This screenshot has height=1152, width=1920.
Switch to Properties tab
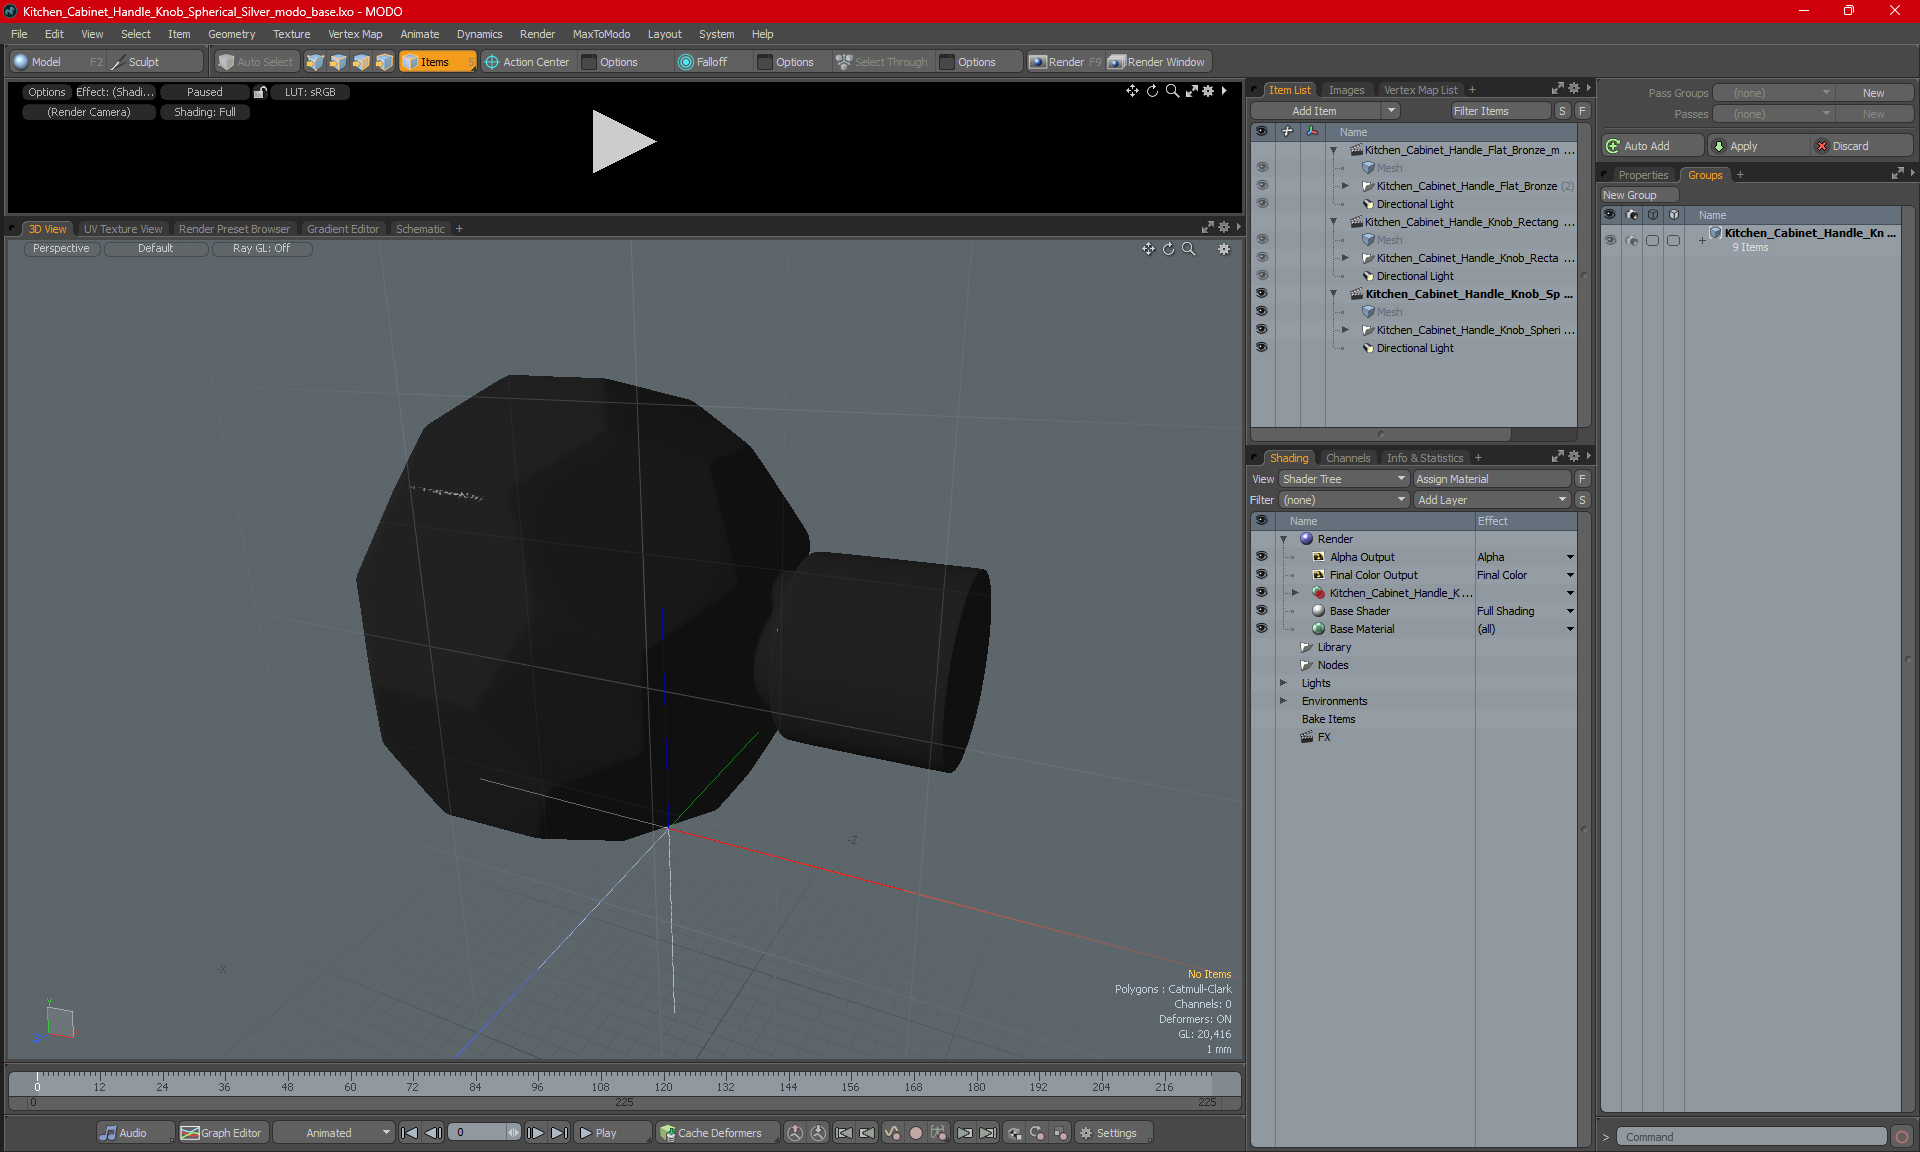[x=1643, y=175]
